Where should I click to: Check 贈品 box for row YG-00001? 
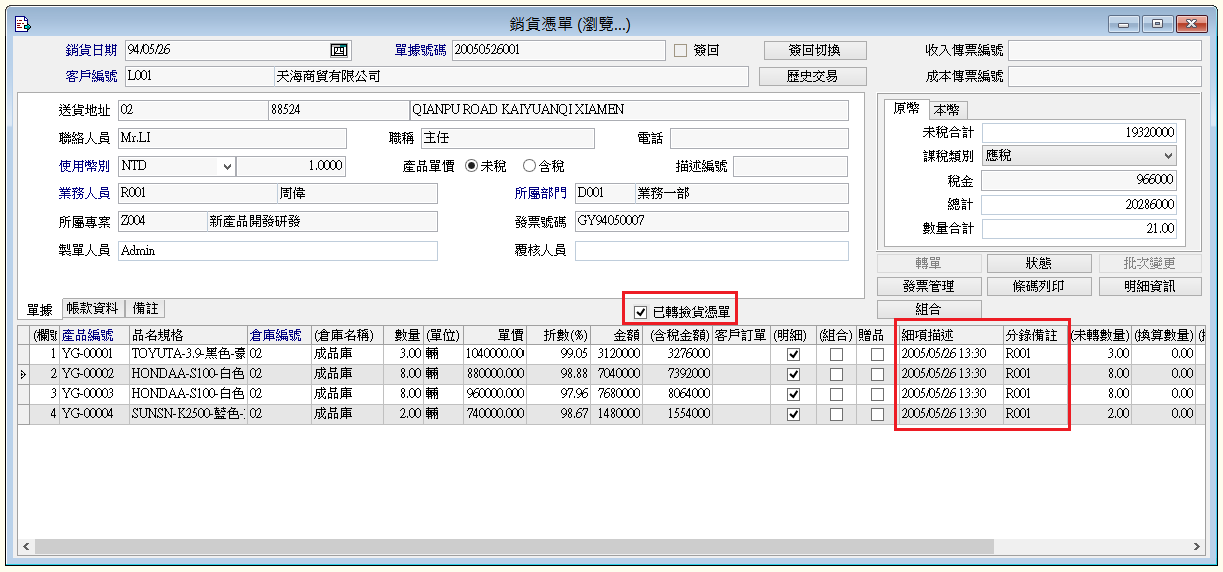pyautogui.click(x=877, y=354)
